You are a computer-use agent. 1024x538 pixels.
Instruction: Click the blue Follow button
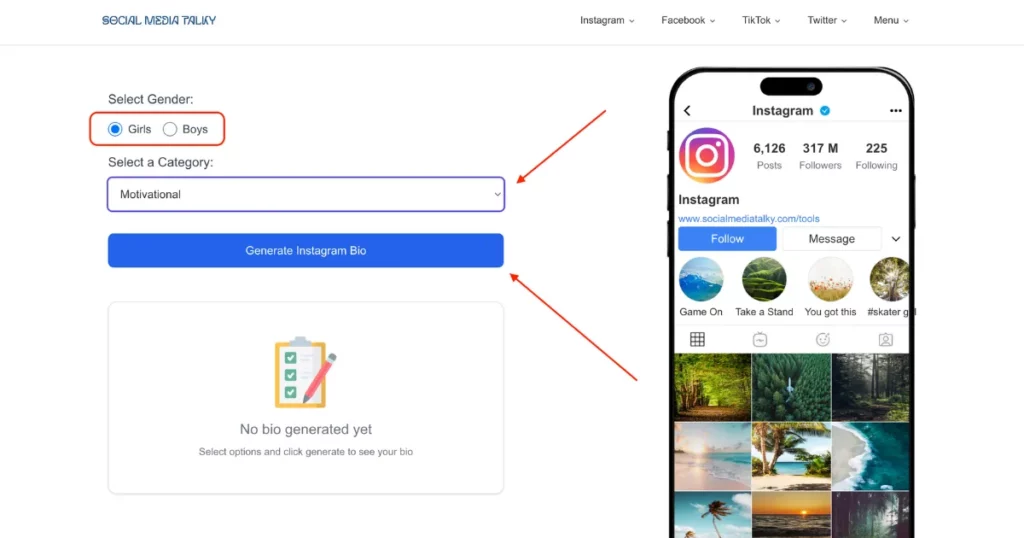(727, 239)
